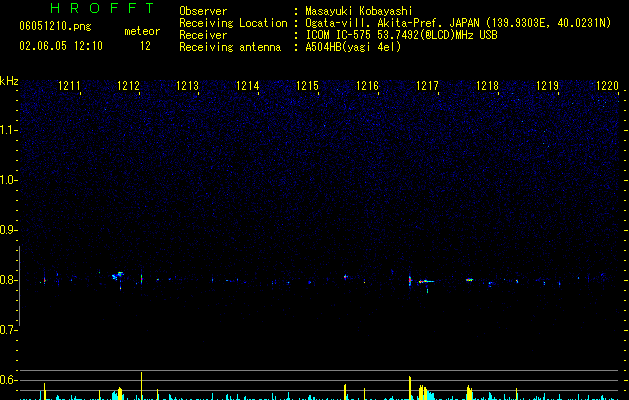Select the file name 06051210.png
Screen dimensions: 629x400
click(x=55, y=27)
